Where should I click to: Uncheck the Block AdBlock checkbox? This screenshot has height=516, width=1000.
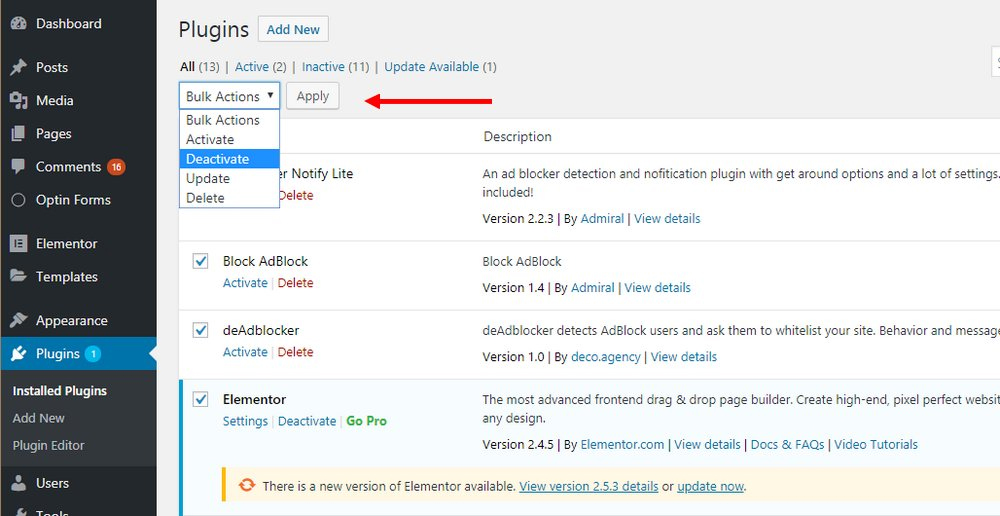pyautogui.click(x=200, y=261)
